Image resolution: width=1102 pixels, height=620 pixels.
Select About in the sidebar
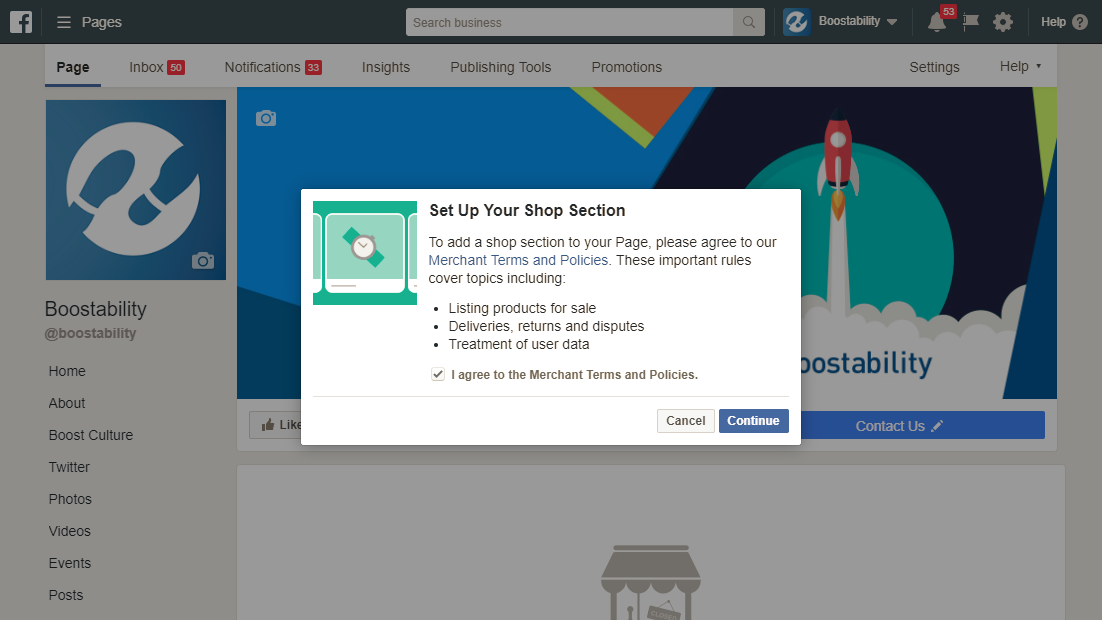pyautogui.click(x=67, y=403)
